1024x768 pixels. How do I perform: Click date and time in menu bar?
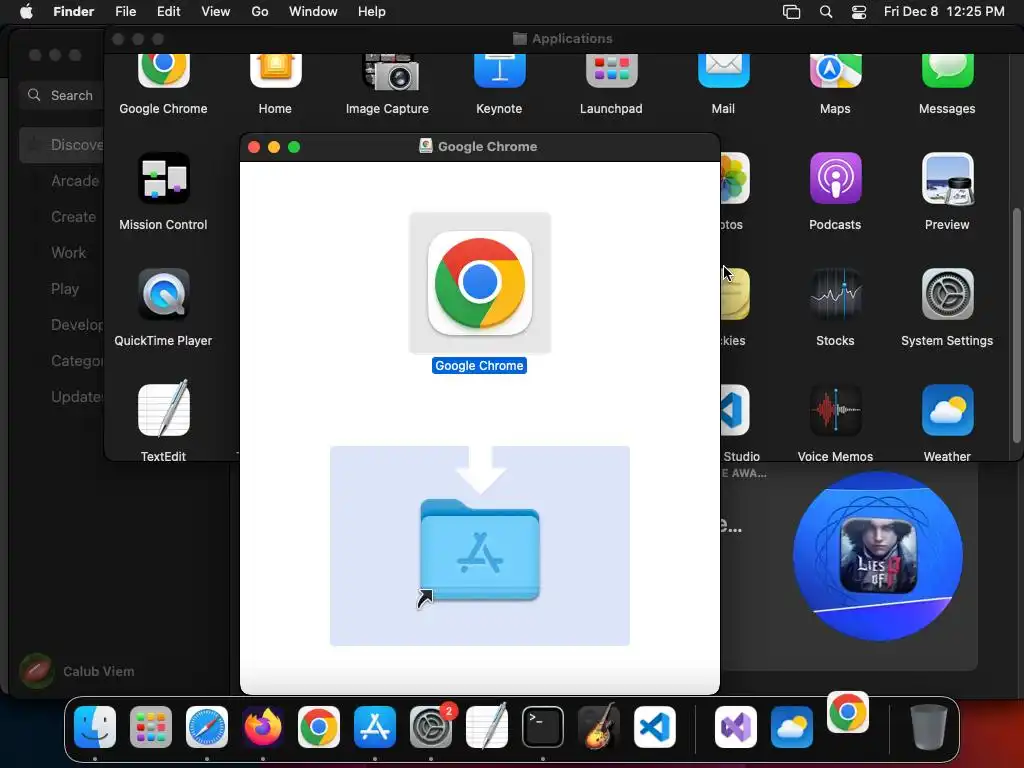[944, 12]
